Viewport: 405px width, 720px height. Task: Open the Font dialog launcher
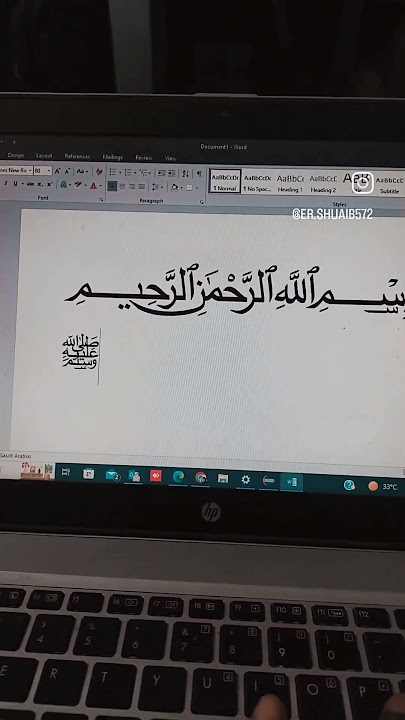101,200
